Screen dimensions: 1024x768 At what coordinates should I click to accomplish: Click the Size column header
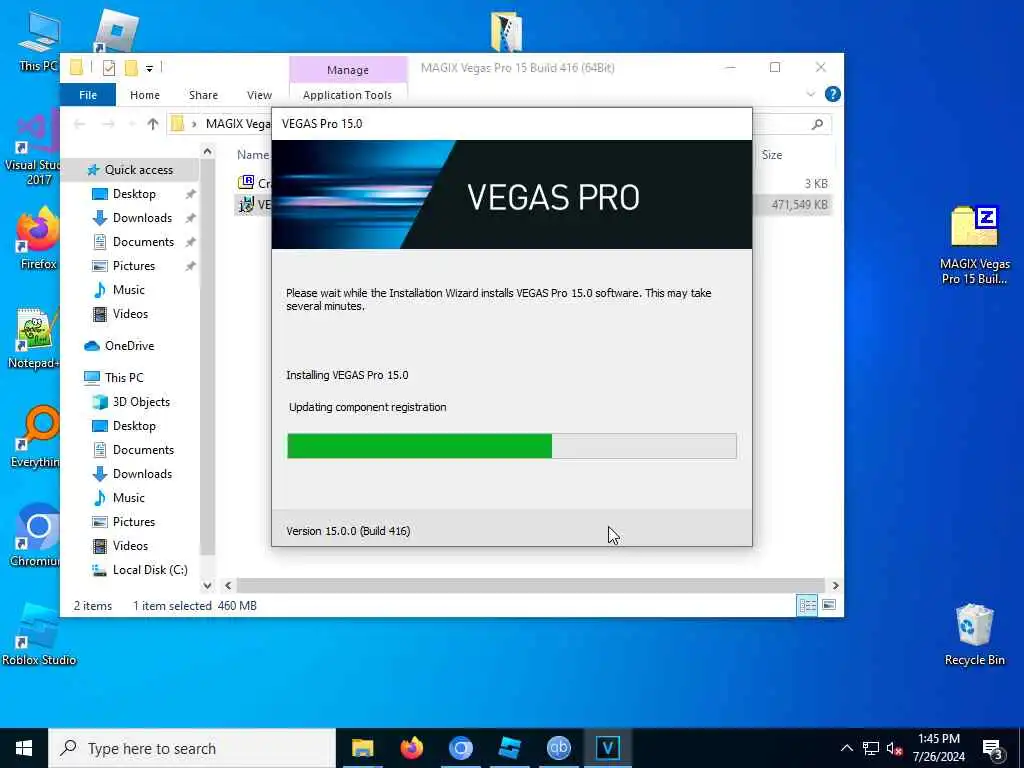pos(771,155)
